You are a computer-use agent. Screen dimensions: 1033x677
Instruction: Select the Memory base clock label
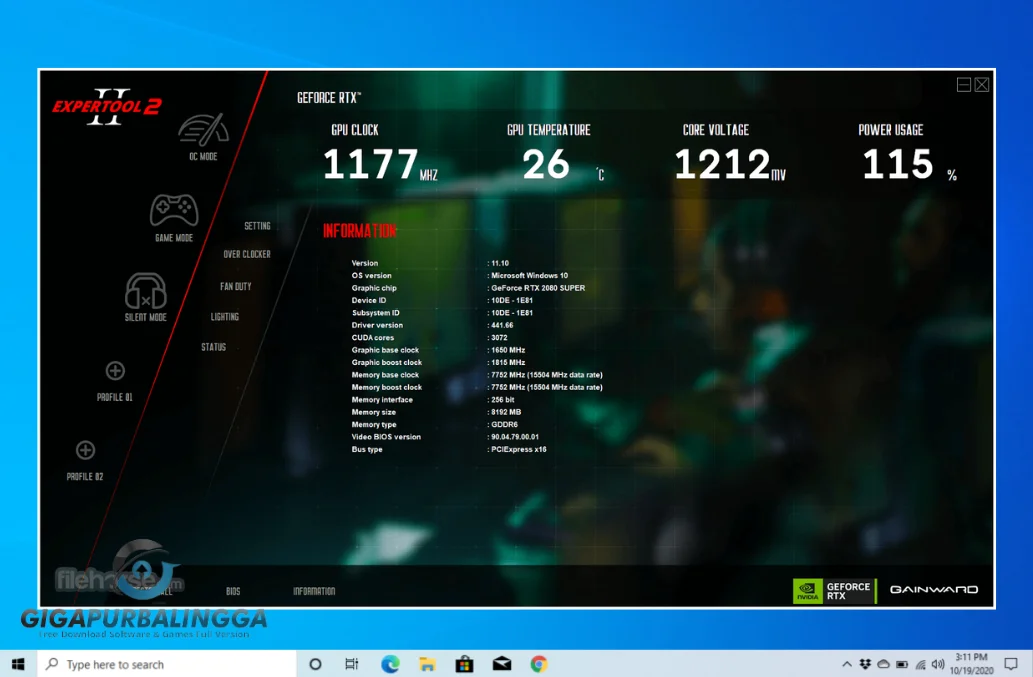385,375
